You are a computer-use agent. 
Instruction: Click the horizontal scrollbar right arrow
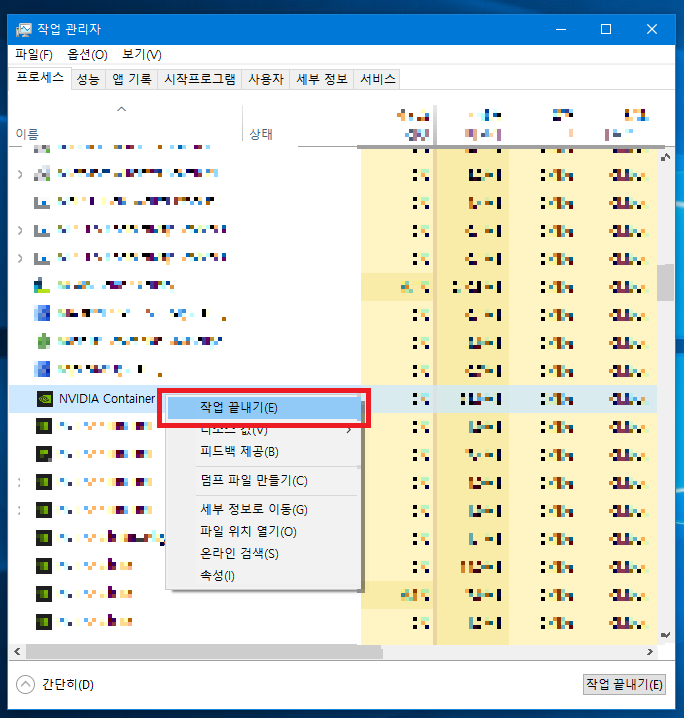tap(650, 652)
